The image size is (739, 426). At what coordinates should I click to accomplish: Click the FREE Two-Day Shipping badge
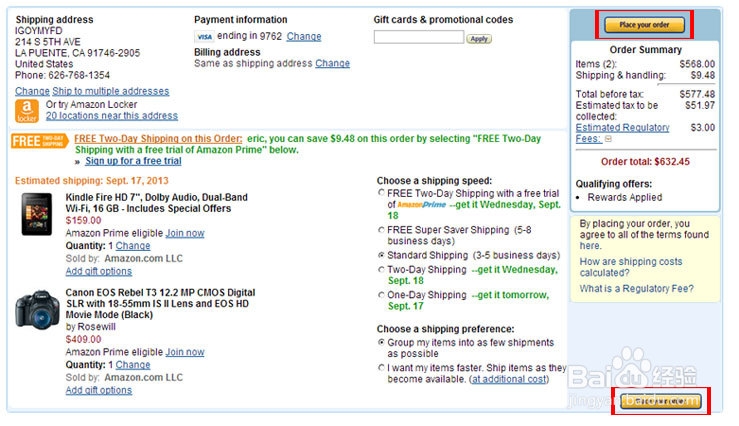click(x=39, y=141)
